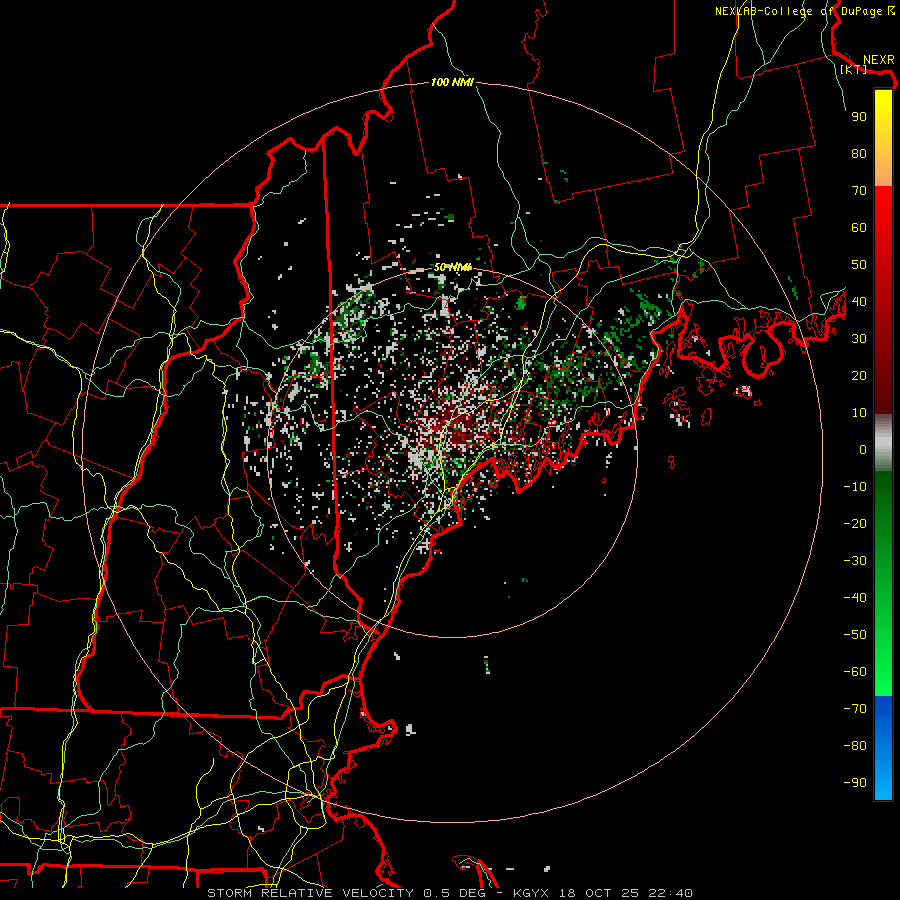Pick the gray near-zero segment of color bar
The height and width of the screenshot is (900, 900).
point(883,443)
